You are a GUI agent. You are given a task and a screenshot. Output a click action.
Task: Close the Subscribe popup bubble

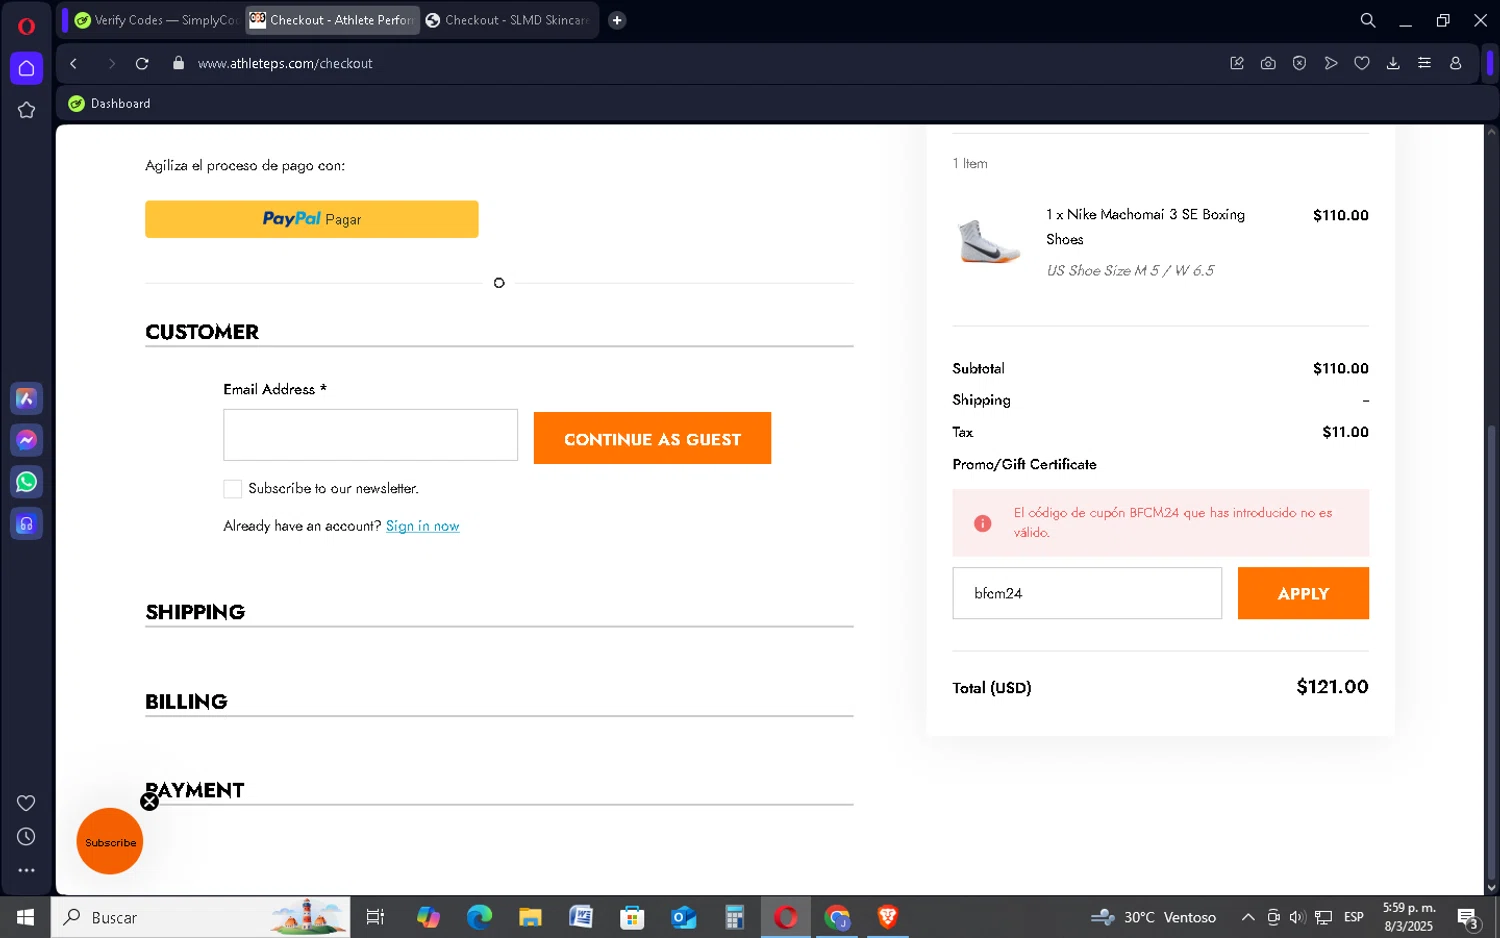[x=149, y=802]
